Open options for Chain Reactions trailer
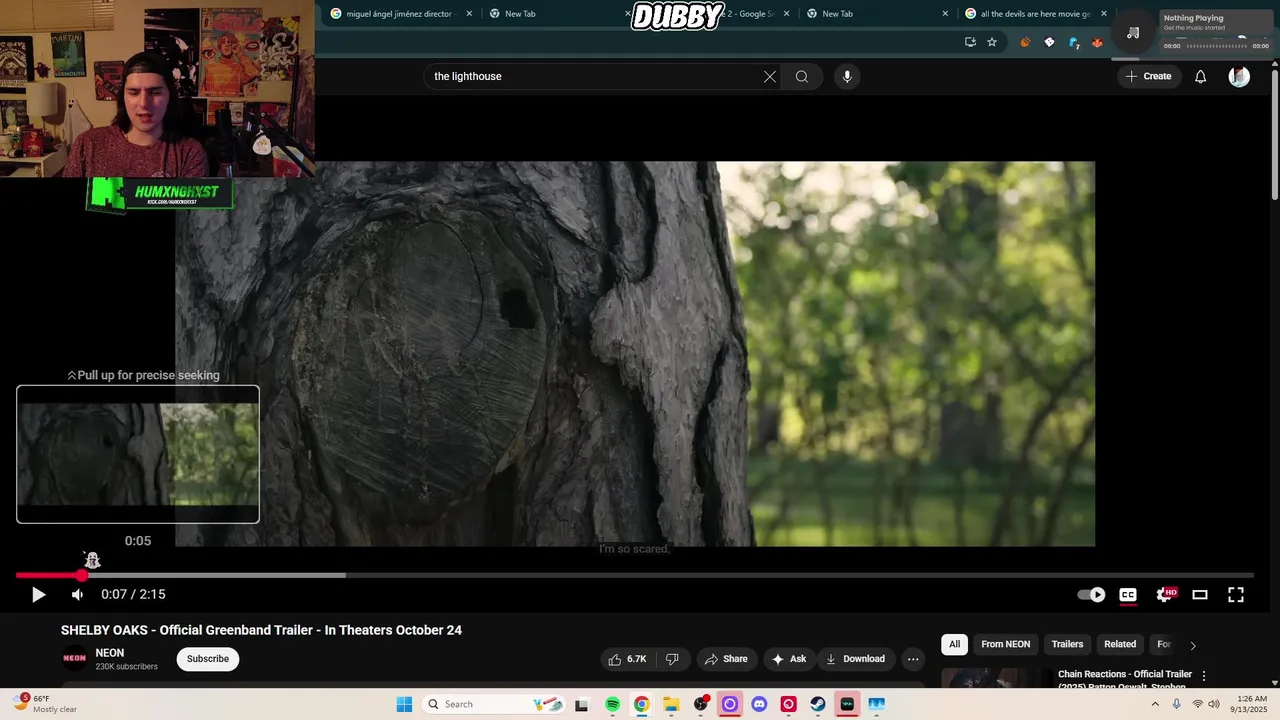Image resolution: width=1280 pixels, height=720 pixels. pos(1204,676)
